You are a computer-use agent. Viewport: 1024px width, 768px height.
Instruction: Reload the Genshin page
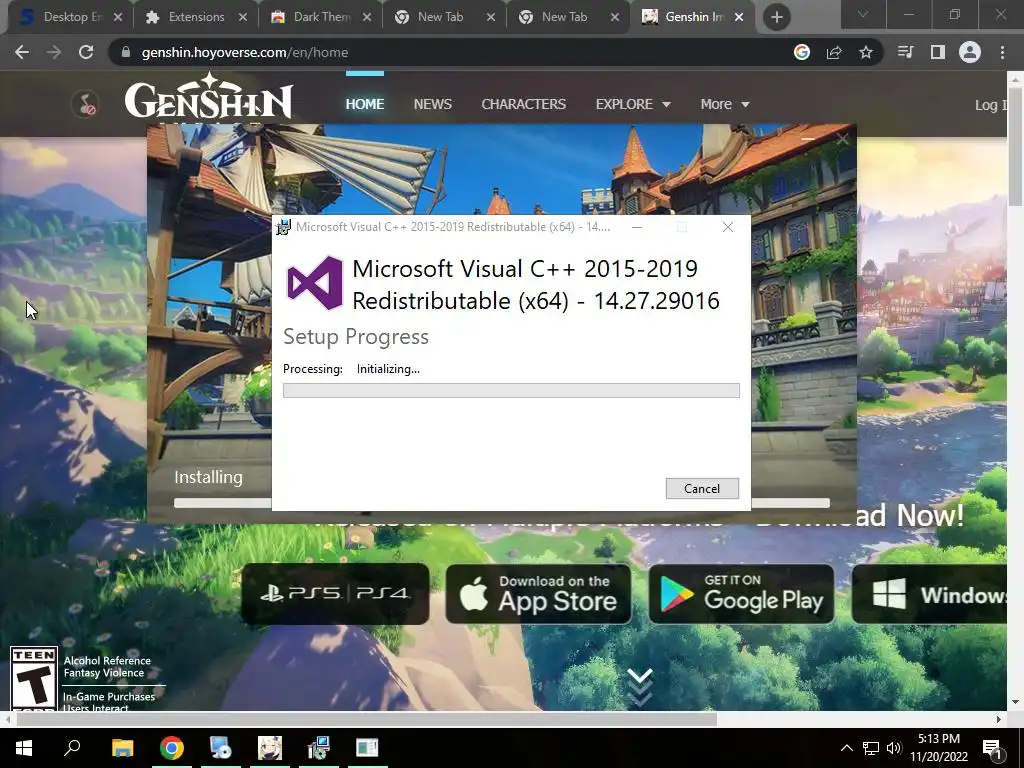click(x=86, y=52)
